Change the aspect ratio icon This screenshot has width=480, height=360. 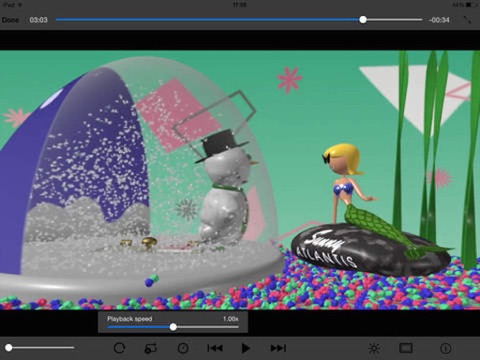[406, 348]
